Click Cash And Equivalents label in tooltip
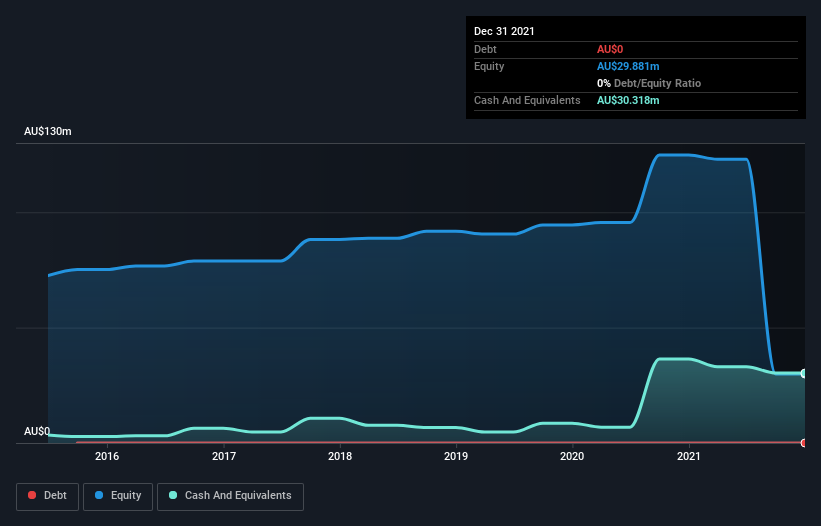 (527, 100)
